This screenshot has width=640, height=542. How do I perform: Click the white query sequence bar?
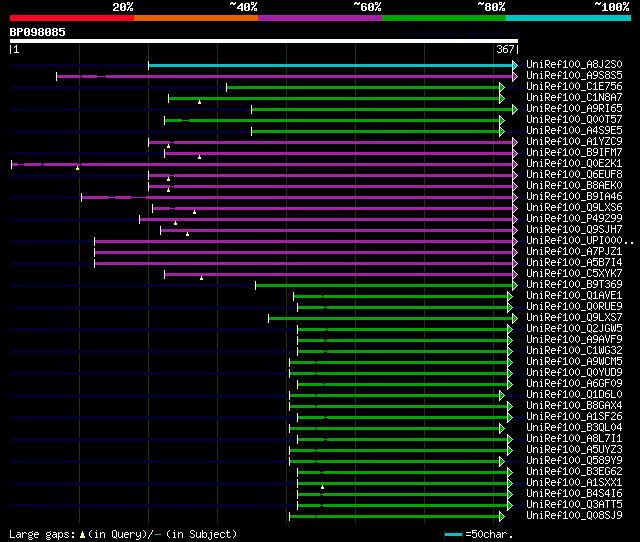click(264, 41)
